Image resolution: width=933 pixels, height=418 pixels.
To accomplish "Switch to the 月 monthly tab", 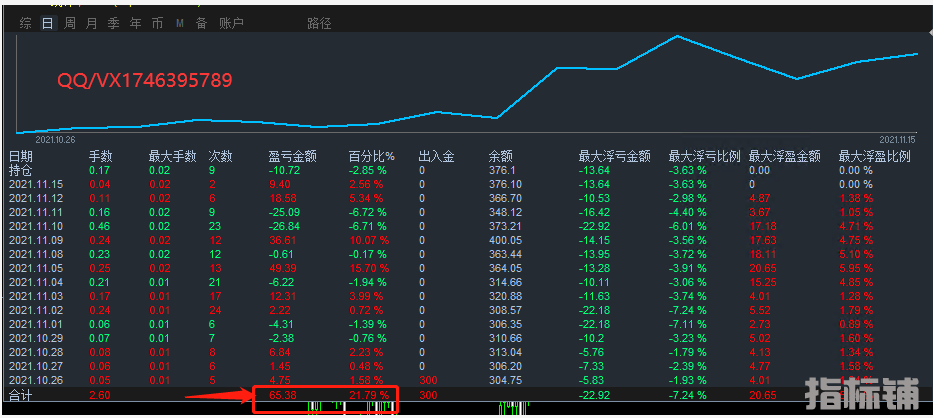I will 91,23.
